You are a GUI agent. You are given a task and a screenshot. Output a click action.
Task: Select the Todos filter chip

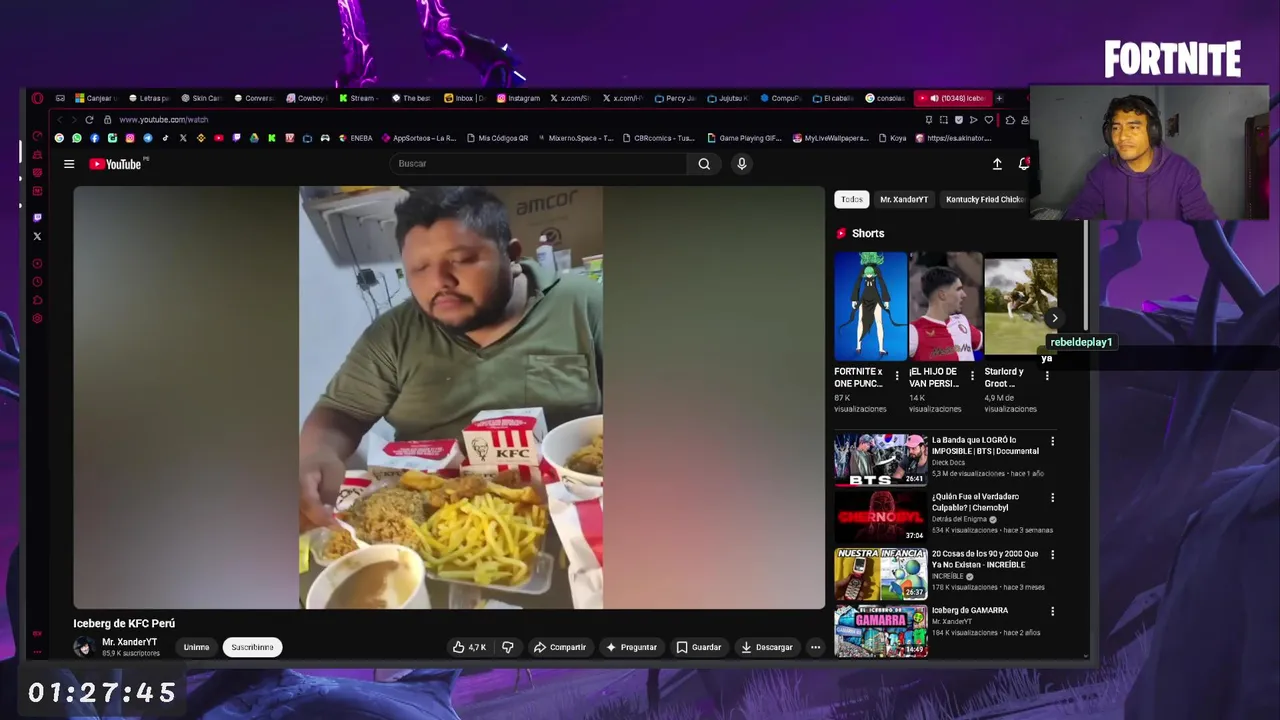(x=852, y=199)
